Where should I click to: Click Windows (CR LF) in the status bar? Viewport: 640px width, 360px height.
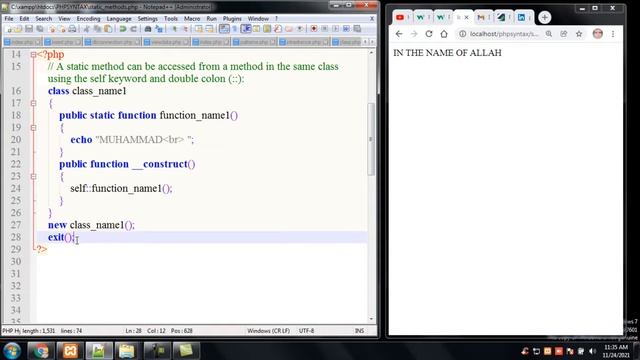point(268,331)
